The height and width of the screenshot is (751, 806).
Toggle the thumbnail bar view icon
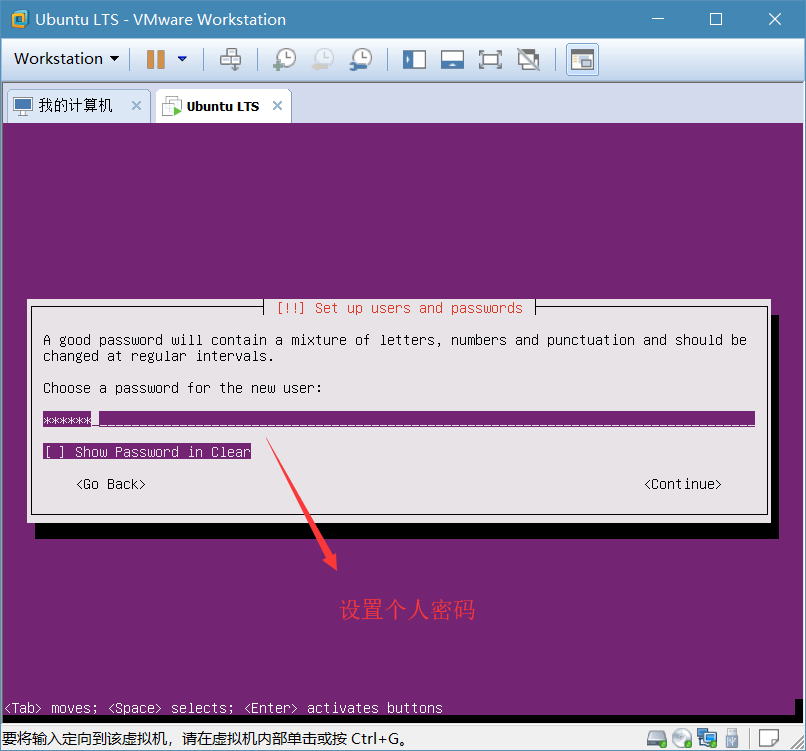pos(452,59)
